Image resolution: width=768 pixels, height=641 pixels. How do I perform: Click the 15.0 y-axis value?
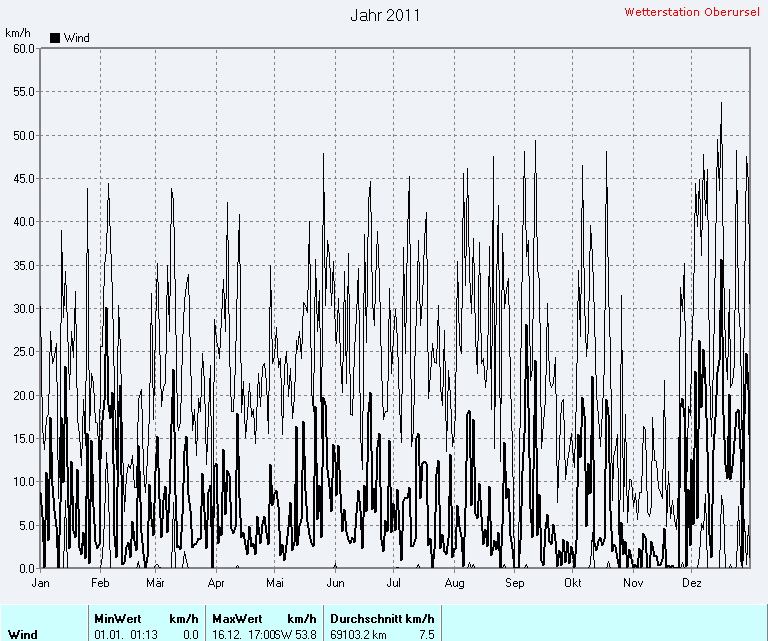point(24,438)
